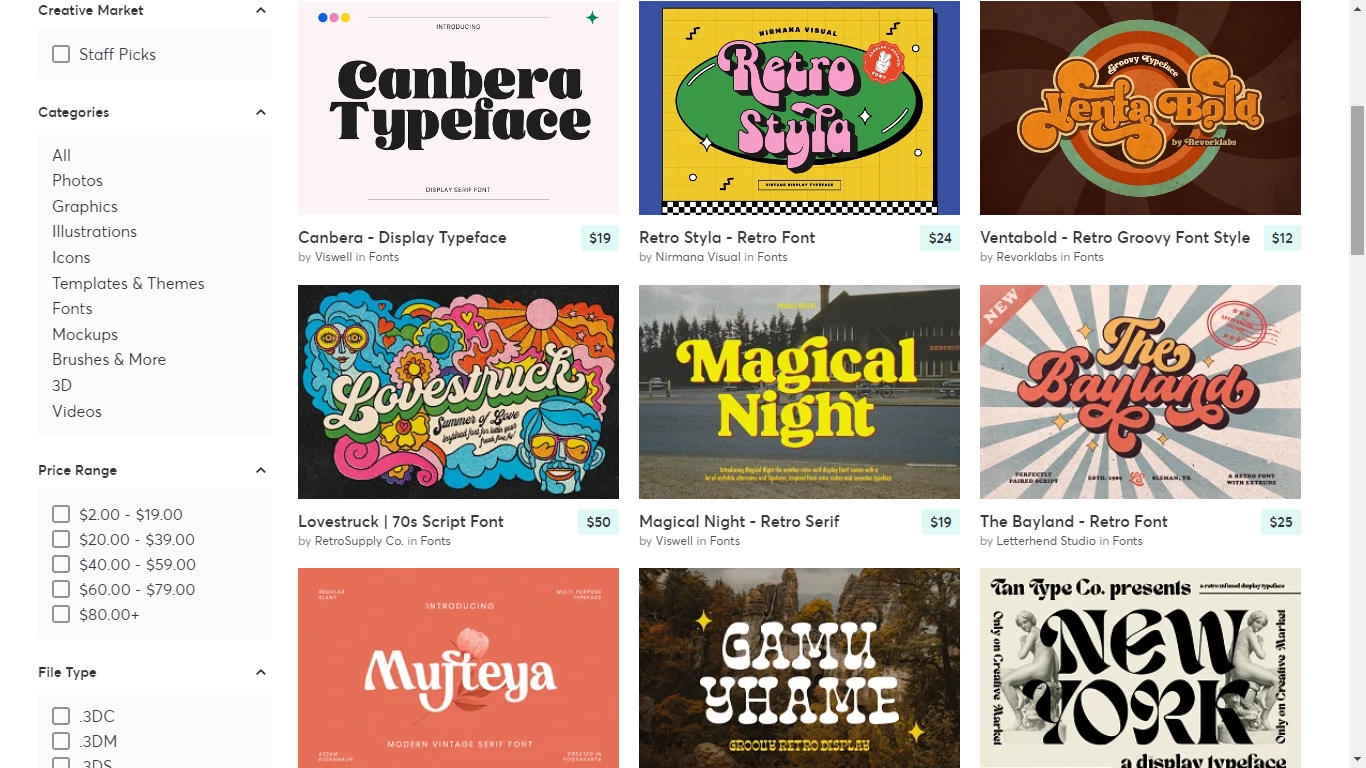Screen dimensions: 1366x768
Task: Tick the $80.00+ price checkbox
Action: [x=61, y=614]
